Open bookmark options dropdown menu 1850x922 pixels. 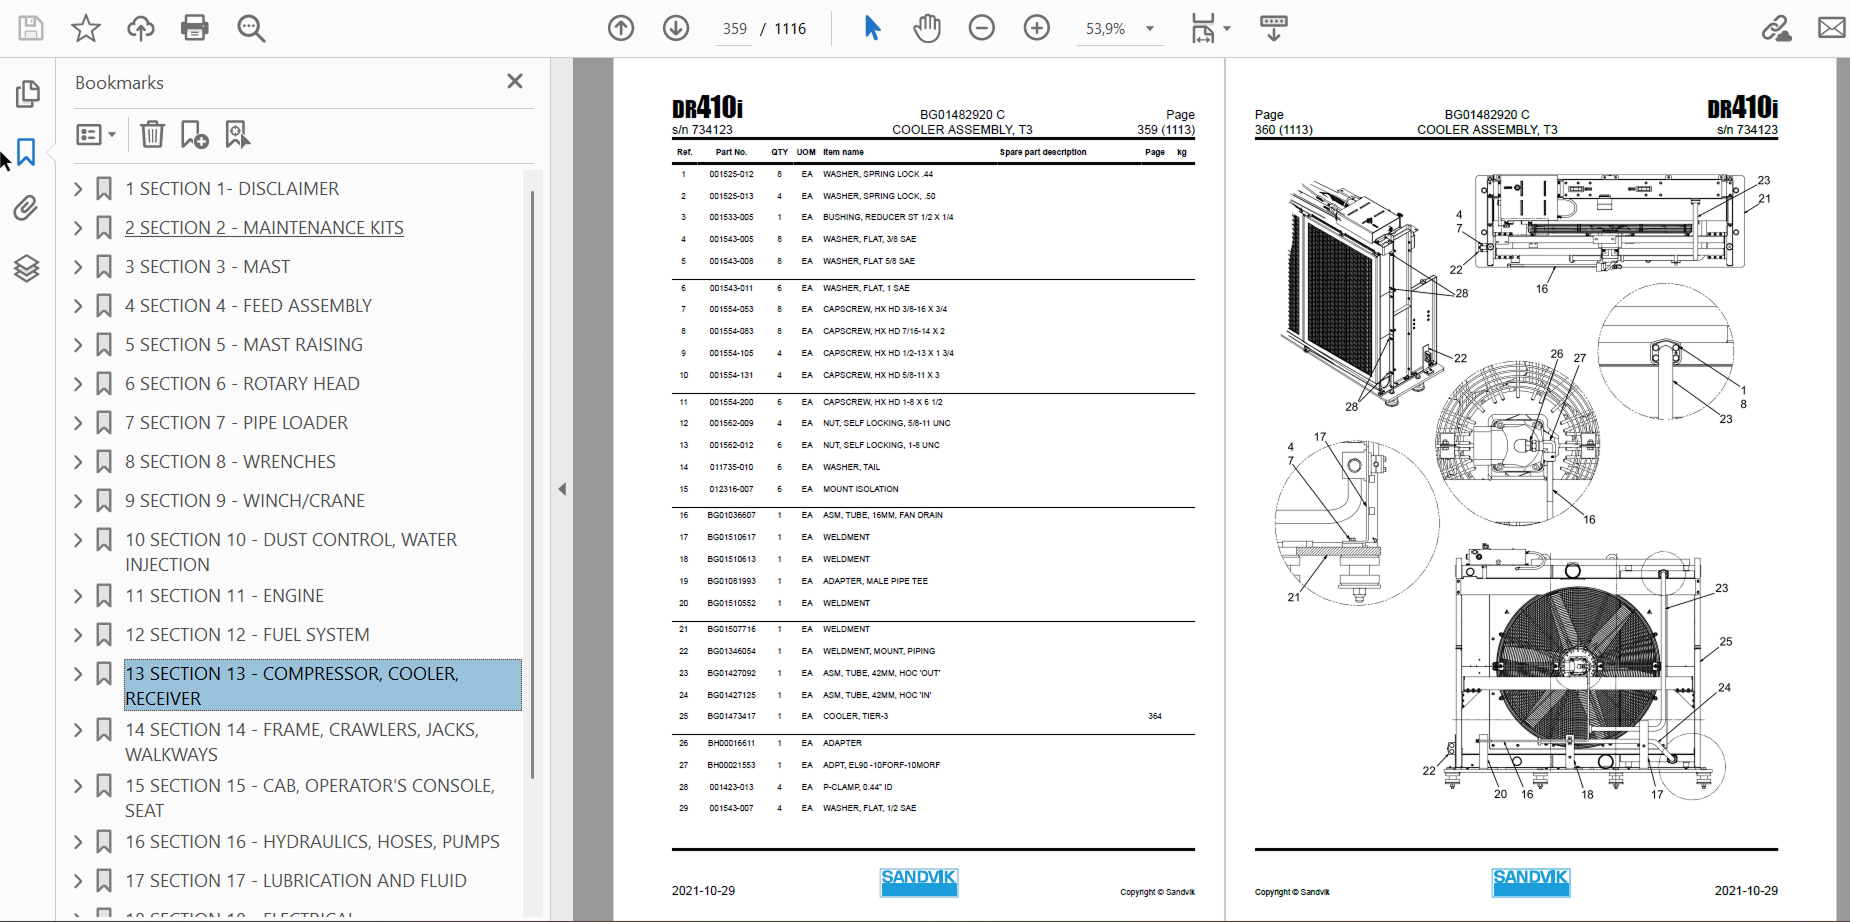(96, 134)
